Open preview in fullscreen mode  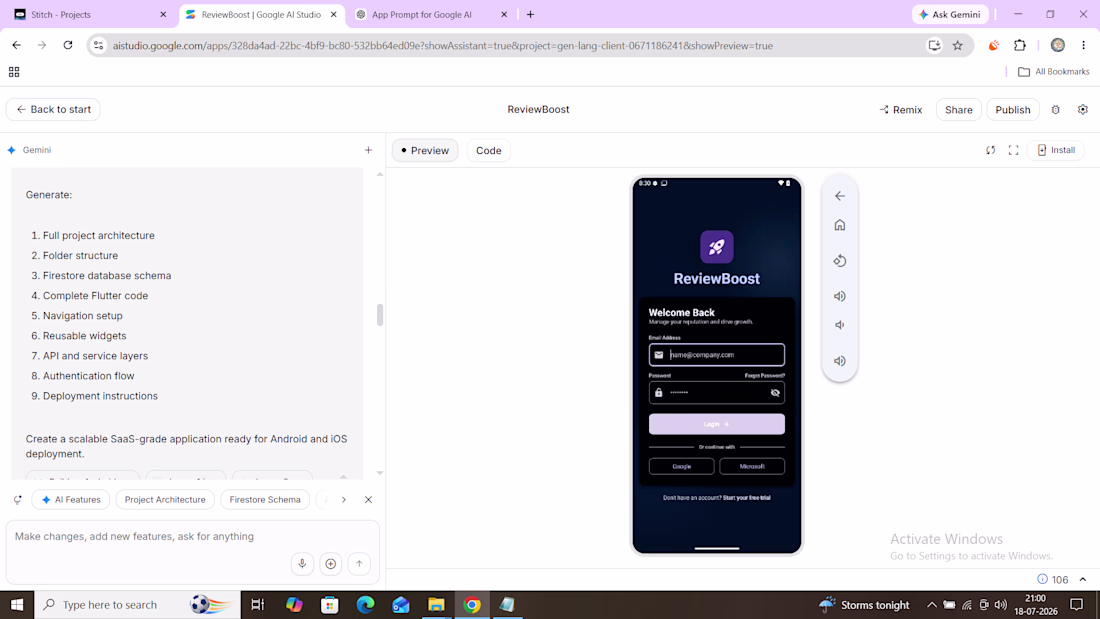(x=1014, y=150)
